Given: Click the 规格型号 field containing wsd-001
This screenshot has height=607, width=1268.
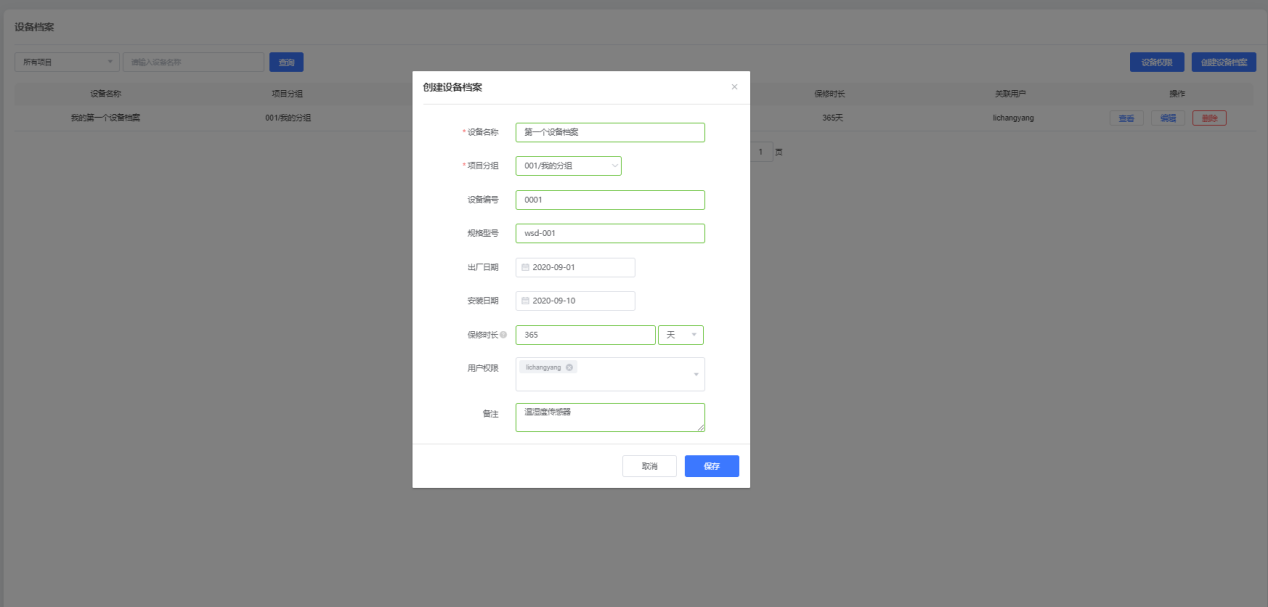Looking at the screenshot, I should pyautogui.click(x=610, y=234).
